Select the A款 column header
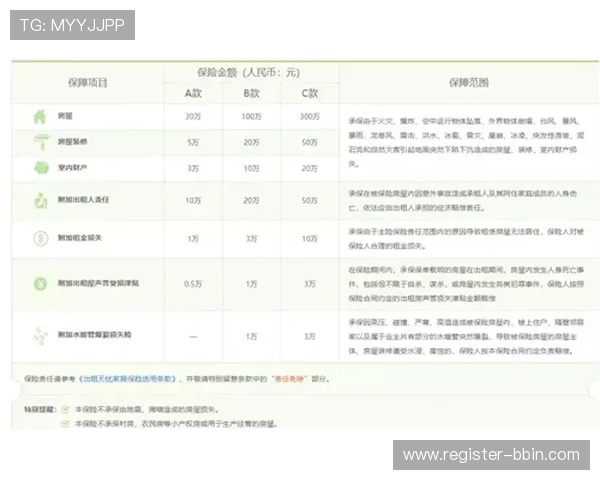600x480 pixels. click(x=193, y=93)
